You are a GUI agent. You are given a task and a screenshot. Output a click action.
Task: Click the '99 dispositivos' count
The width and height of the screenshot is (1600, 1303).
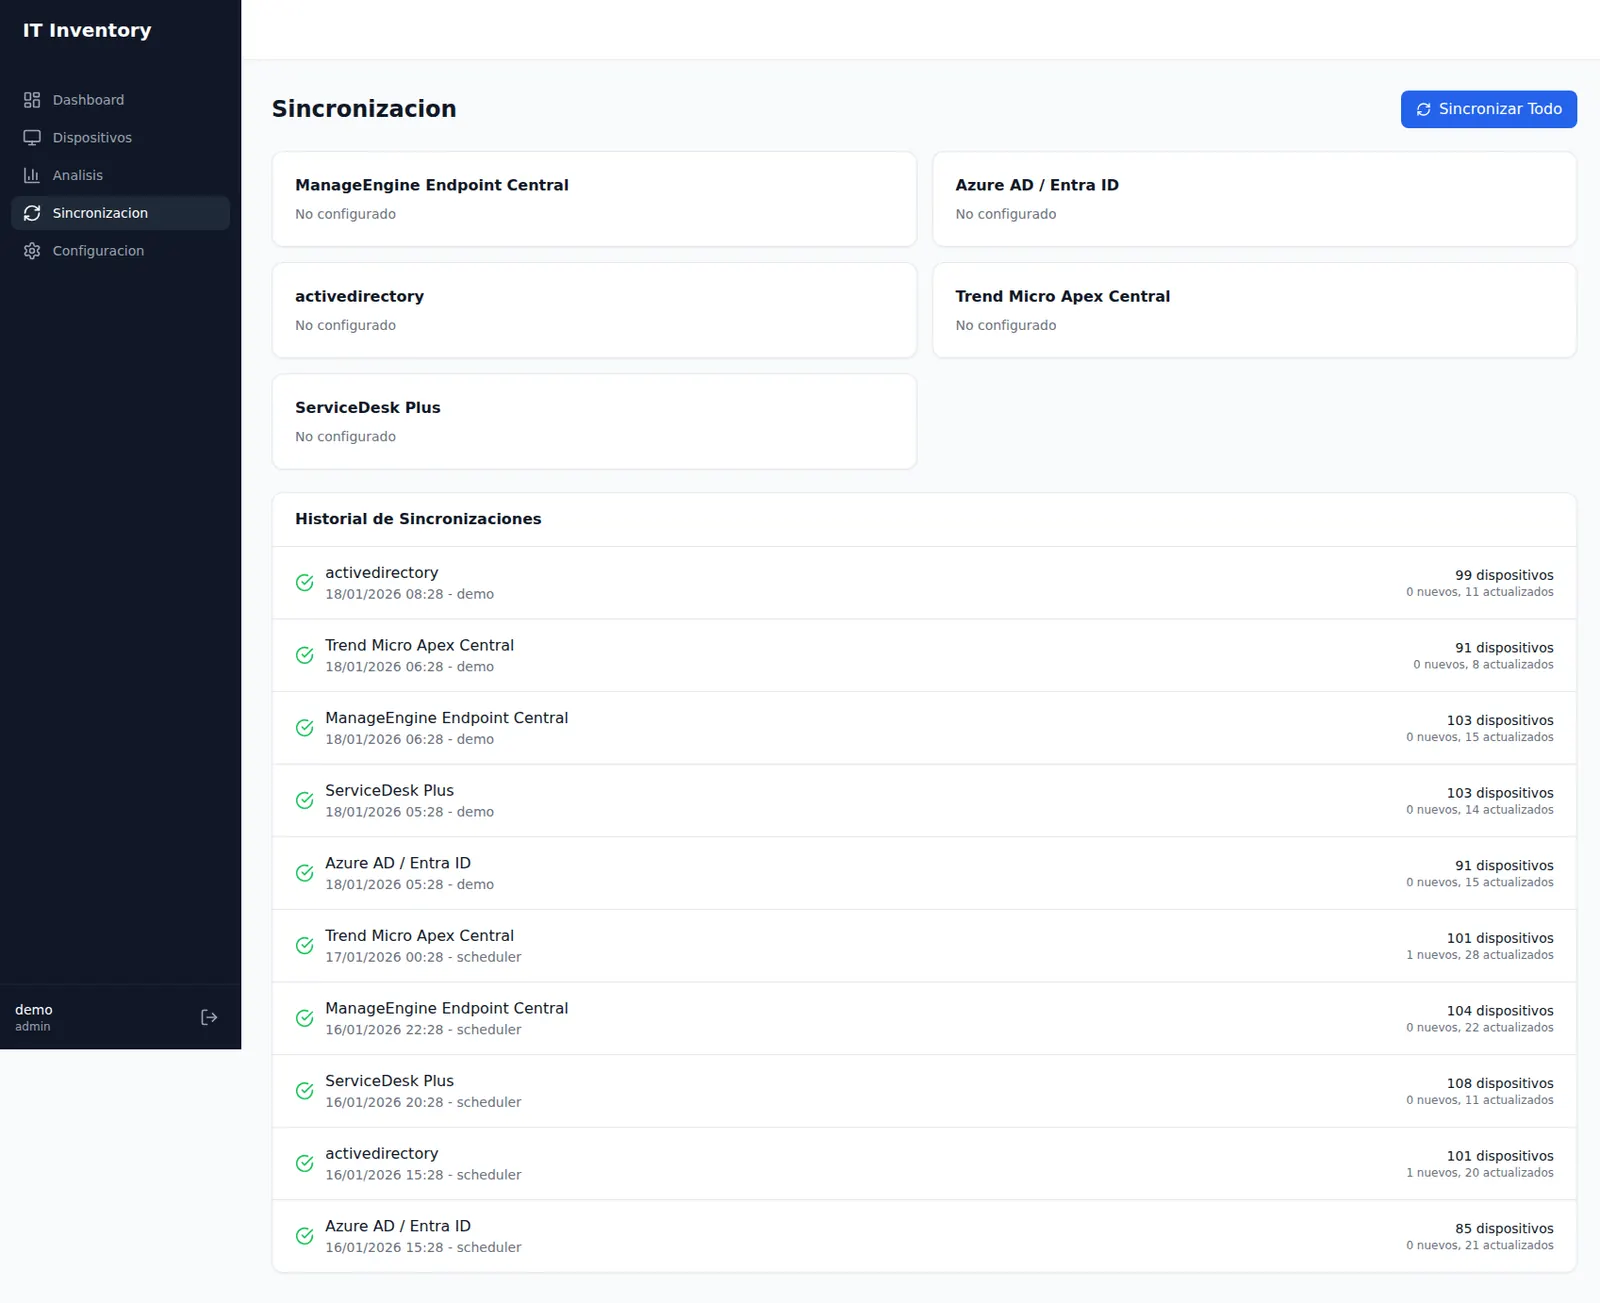(x=1504, y=575)
